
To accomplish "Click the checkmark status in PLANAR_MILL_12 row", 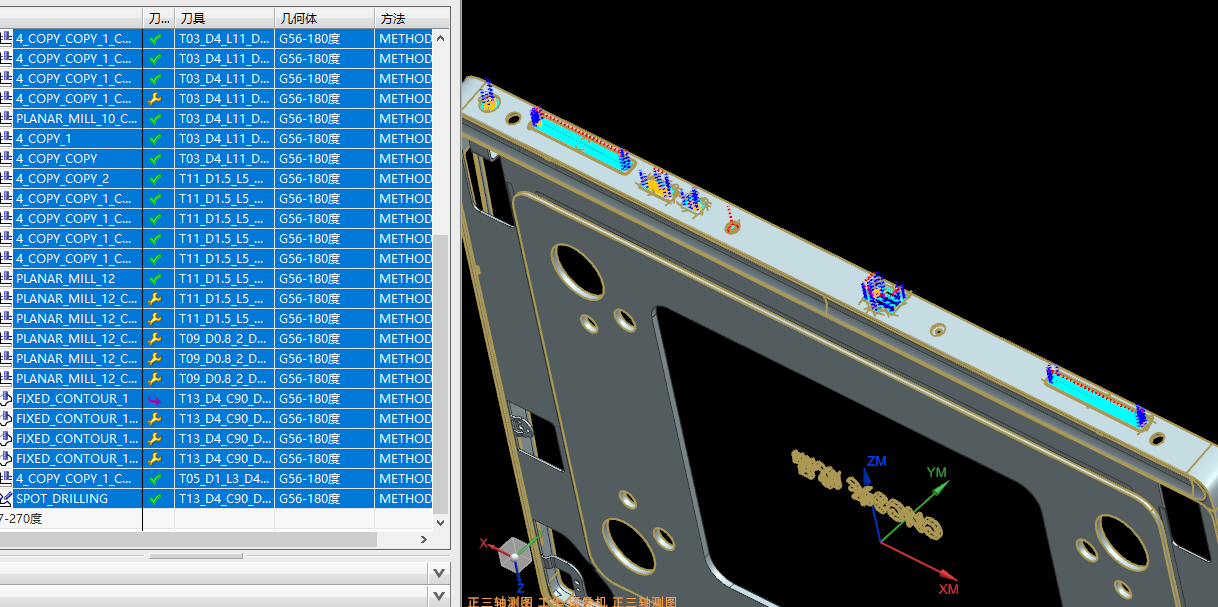I will (155, 278).
